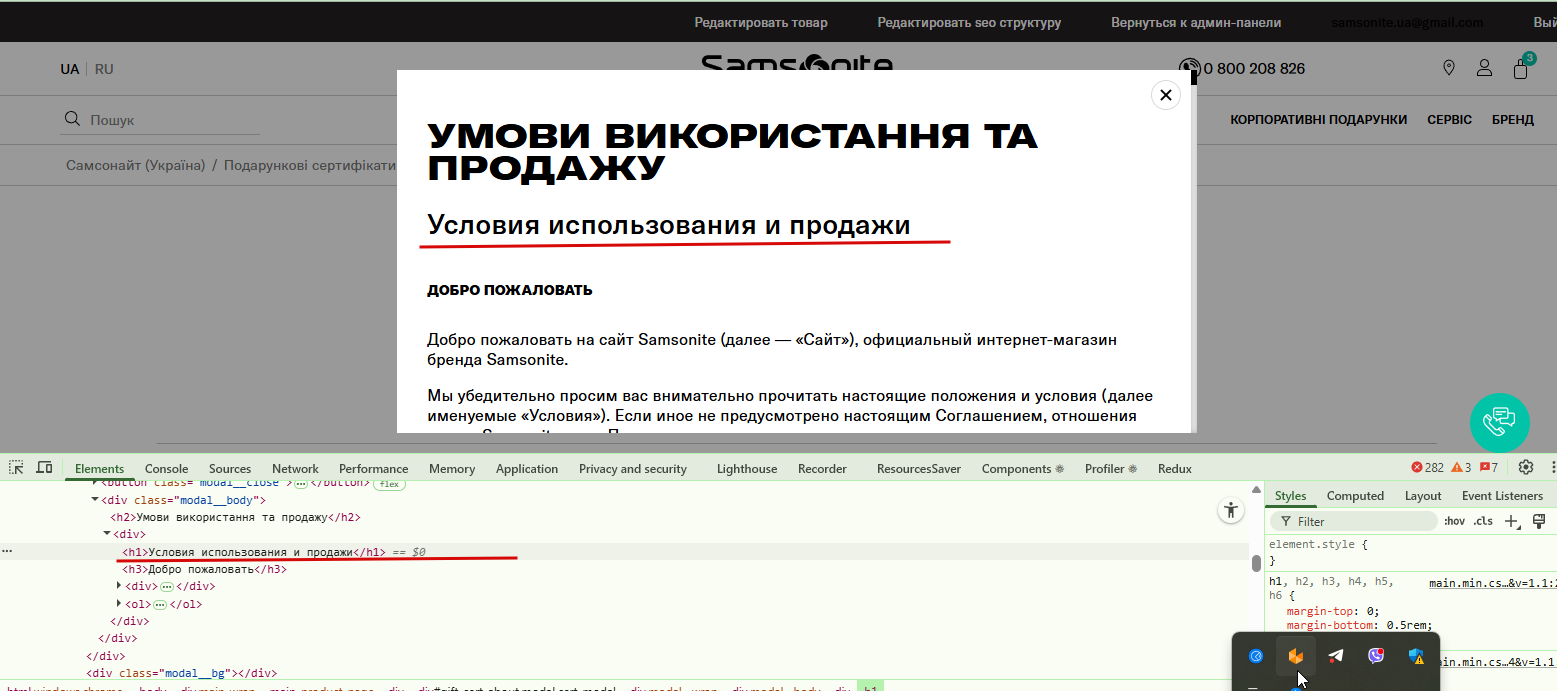
Task: Open the Redux tab
Action: coord(1175,468)
